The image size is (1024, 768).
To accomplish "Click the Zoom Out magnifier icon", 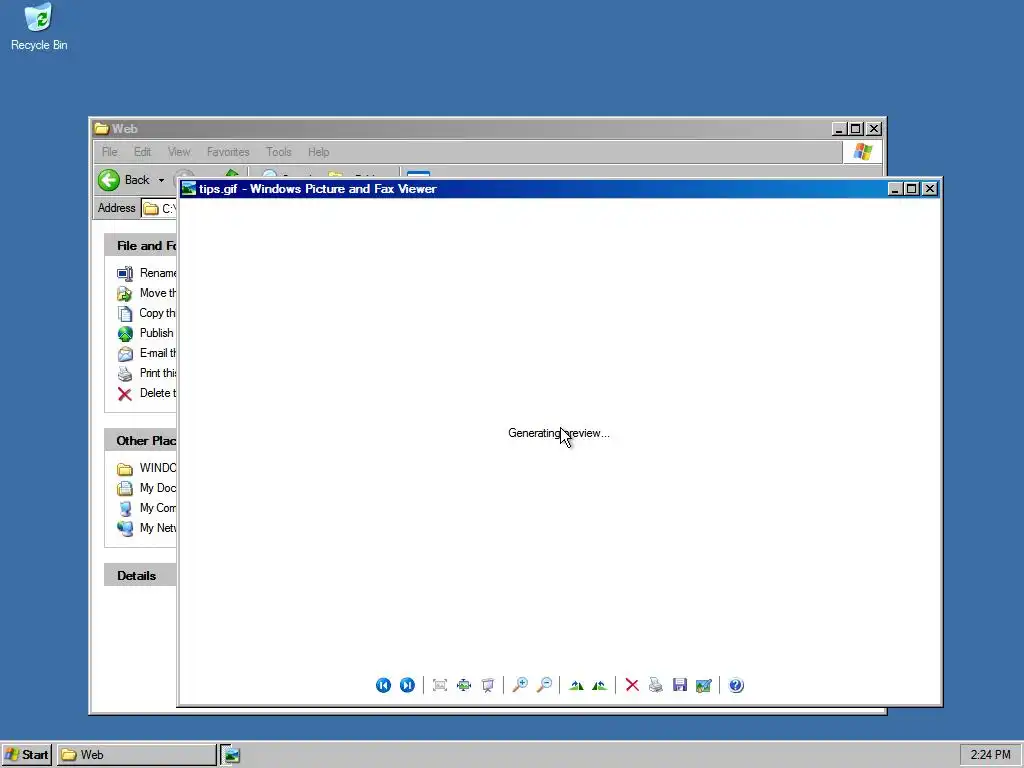I will click(544, 685).
